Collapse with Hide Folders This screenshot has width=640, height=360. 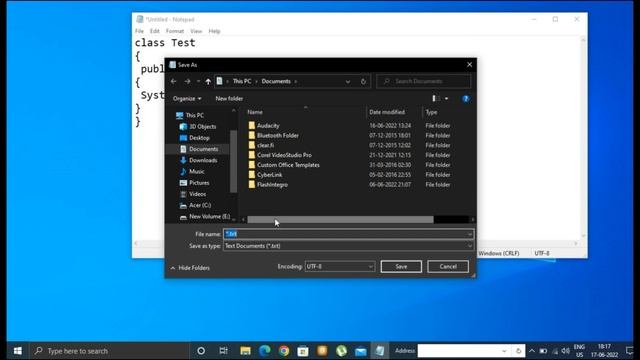190,268
